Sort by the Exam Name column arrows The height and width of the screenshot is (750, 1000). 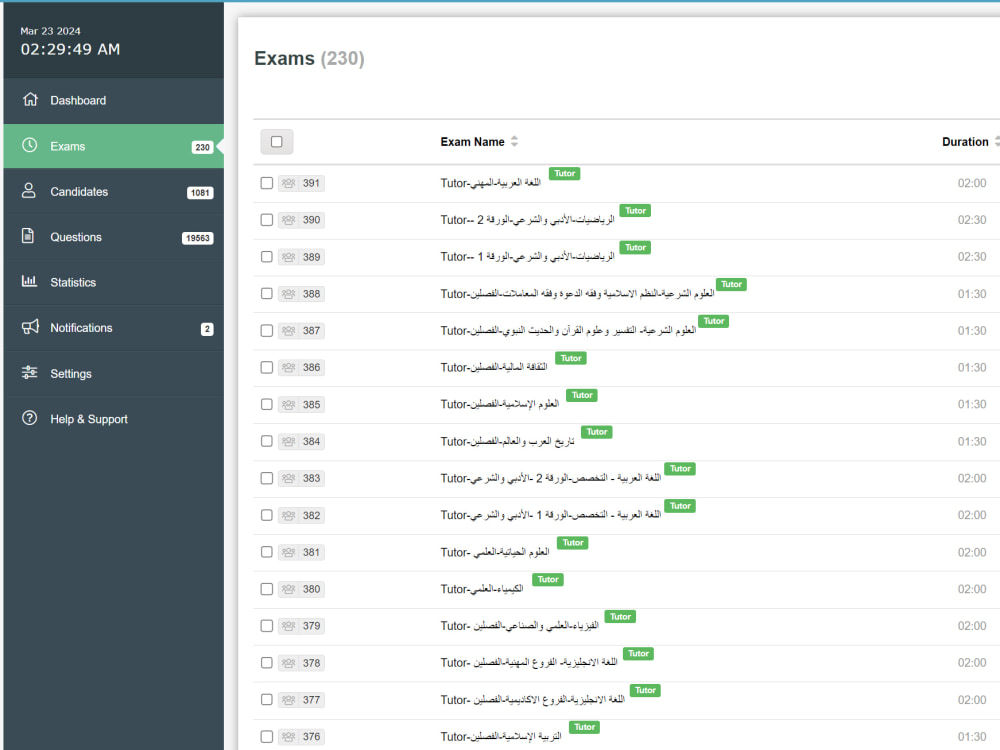tap(515, 142)
